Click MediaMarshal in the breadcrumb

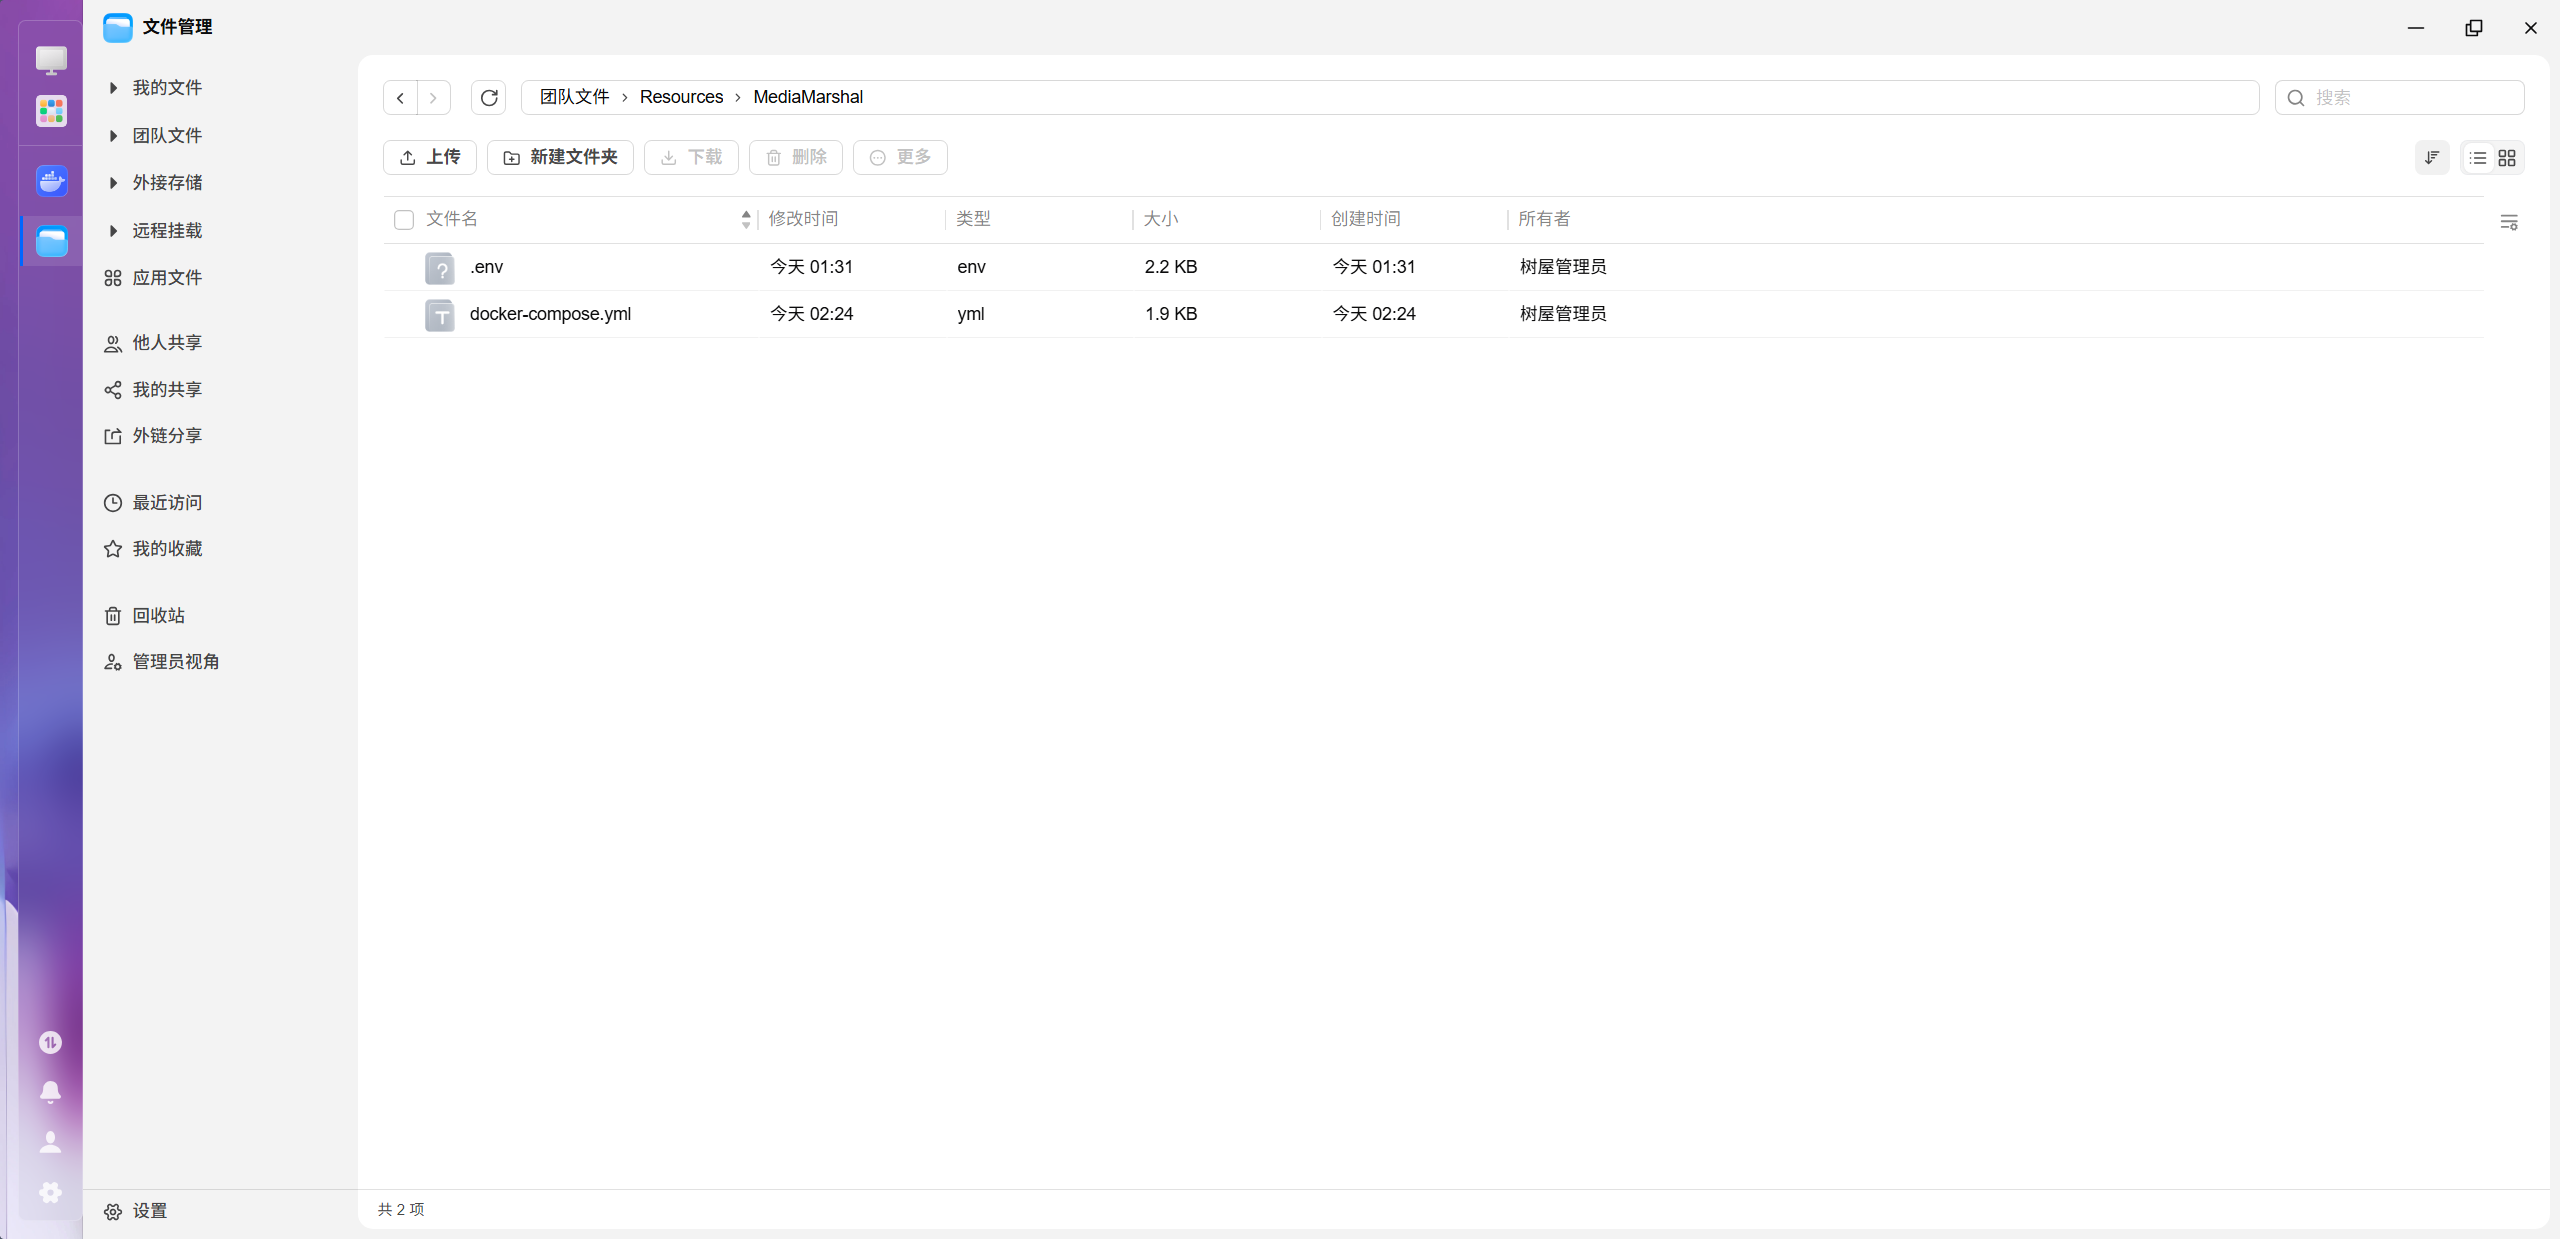pyautogui.click(x=808, y=97)
